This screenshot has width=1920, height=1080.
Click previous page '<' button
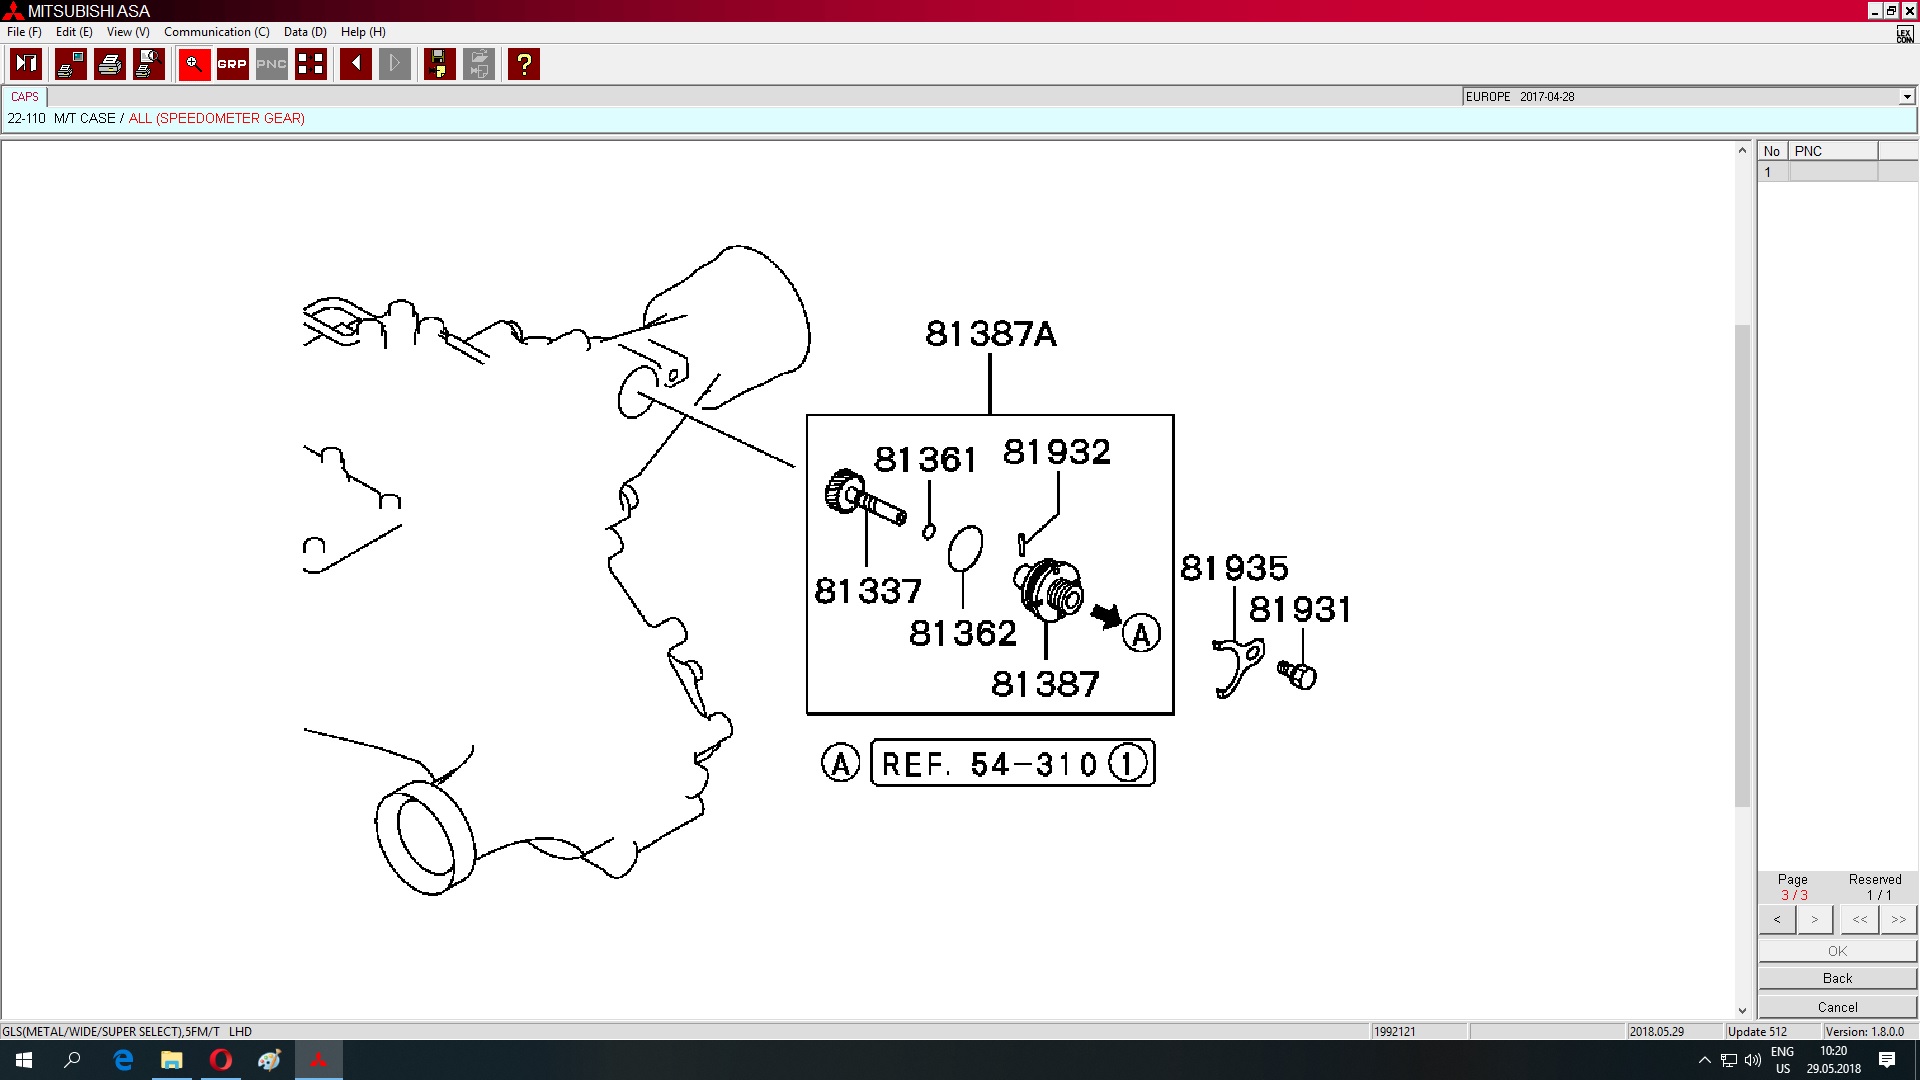[1777, 919]
